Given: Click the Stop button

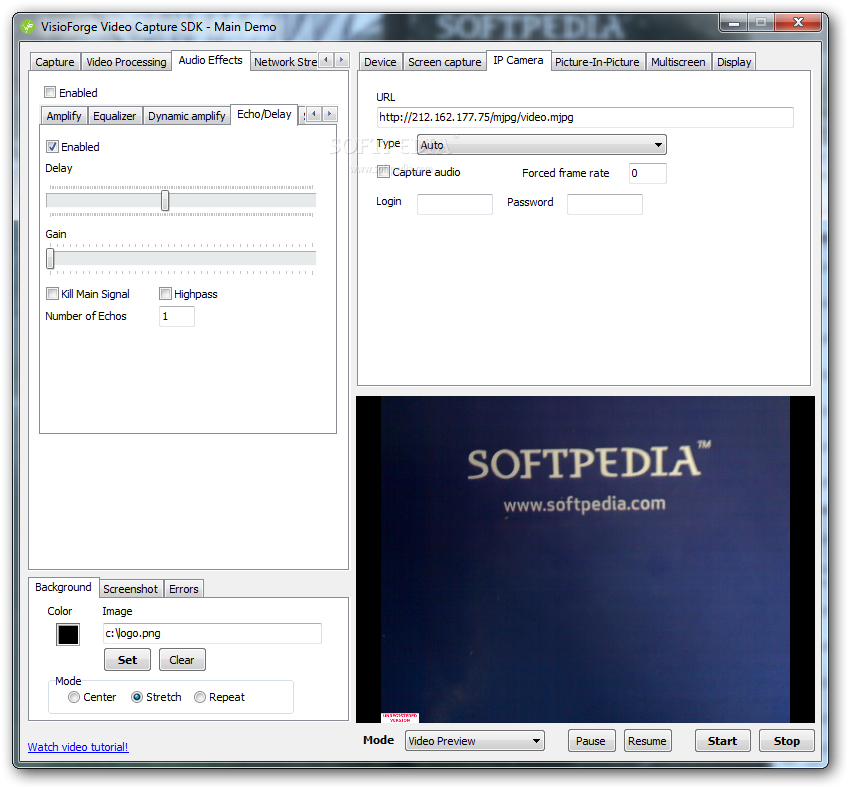Looking at the screenshot, I should tap(787, 741).
